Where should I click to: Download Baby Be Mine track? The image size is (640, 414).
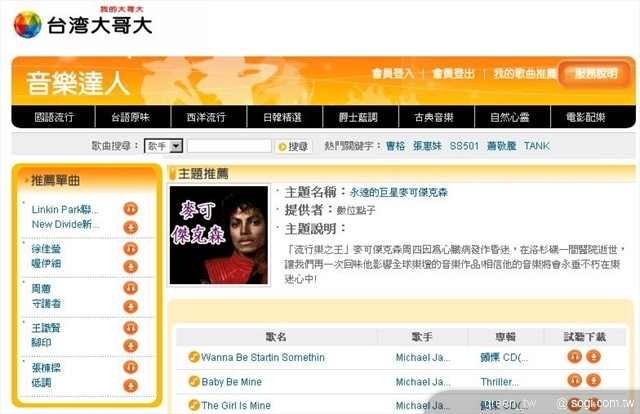tap(593, 381)
